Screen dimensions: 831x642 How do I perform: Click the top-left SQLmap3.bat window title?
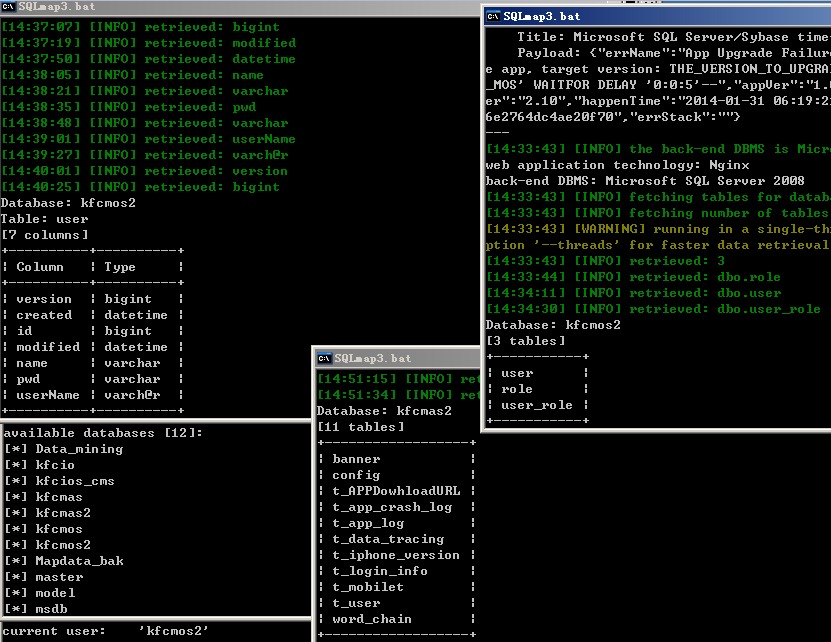pos(57,7)
